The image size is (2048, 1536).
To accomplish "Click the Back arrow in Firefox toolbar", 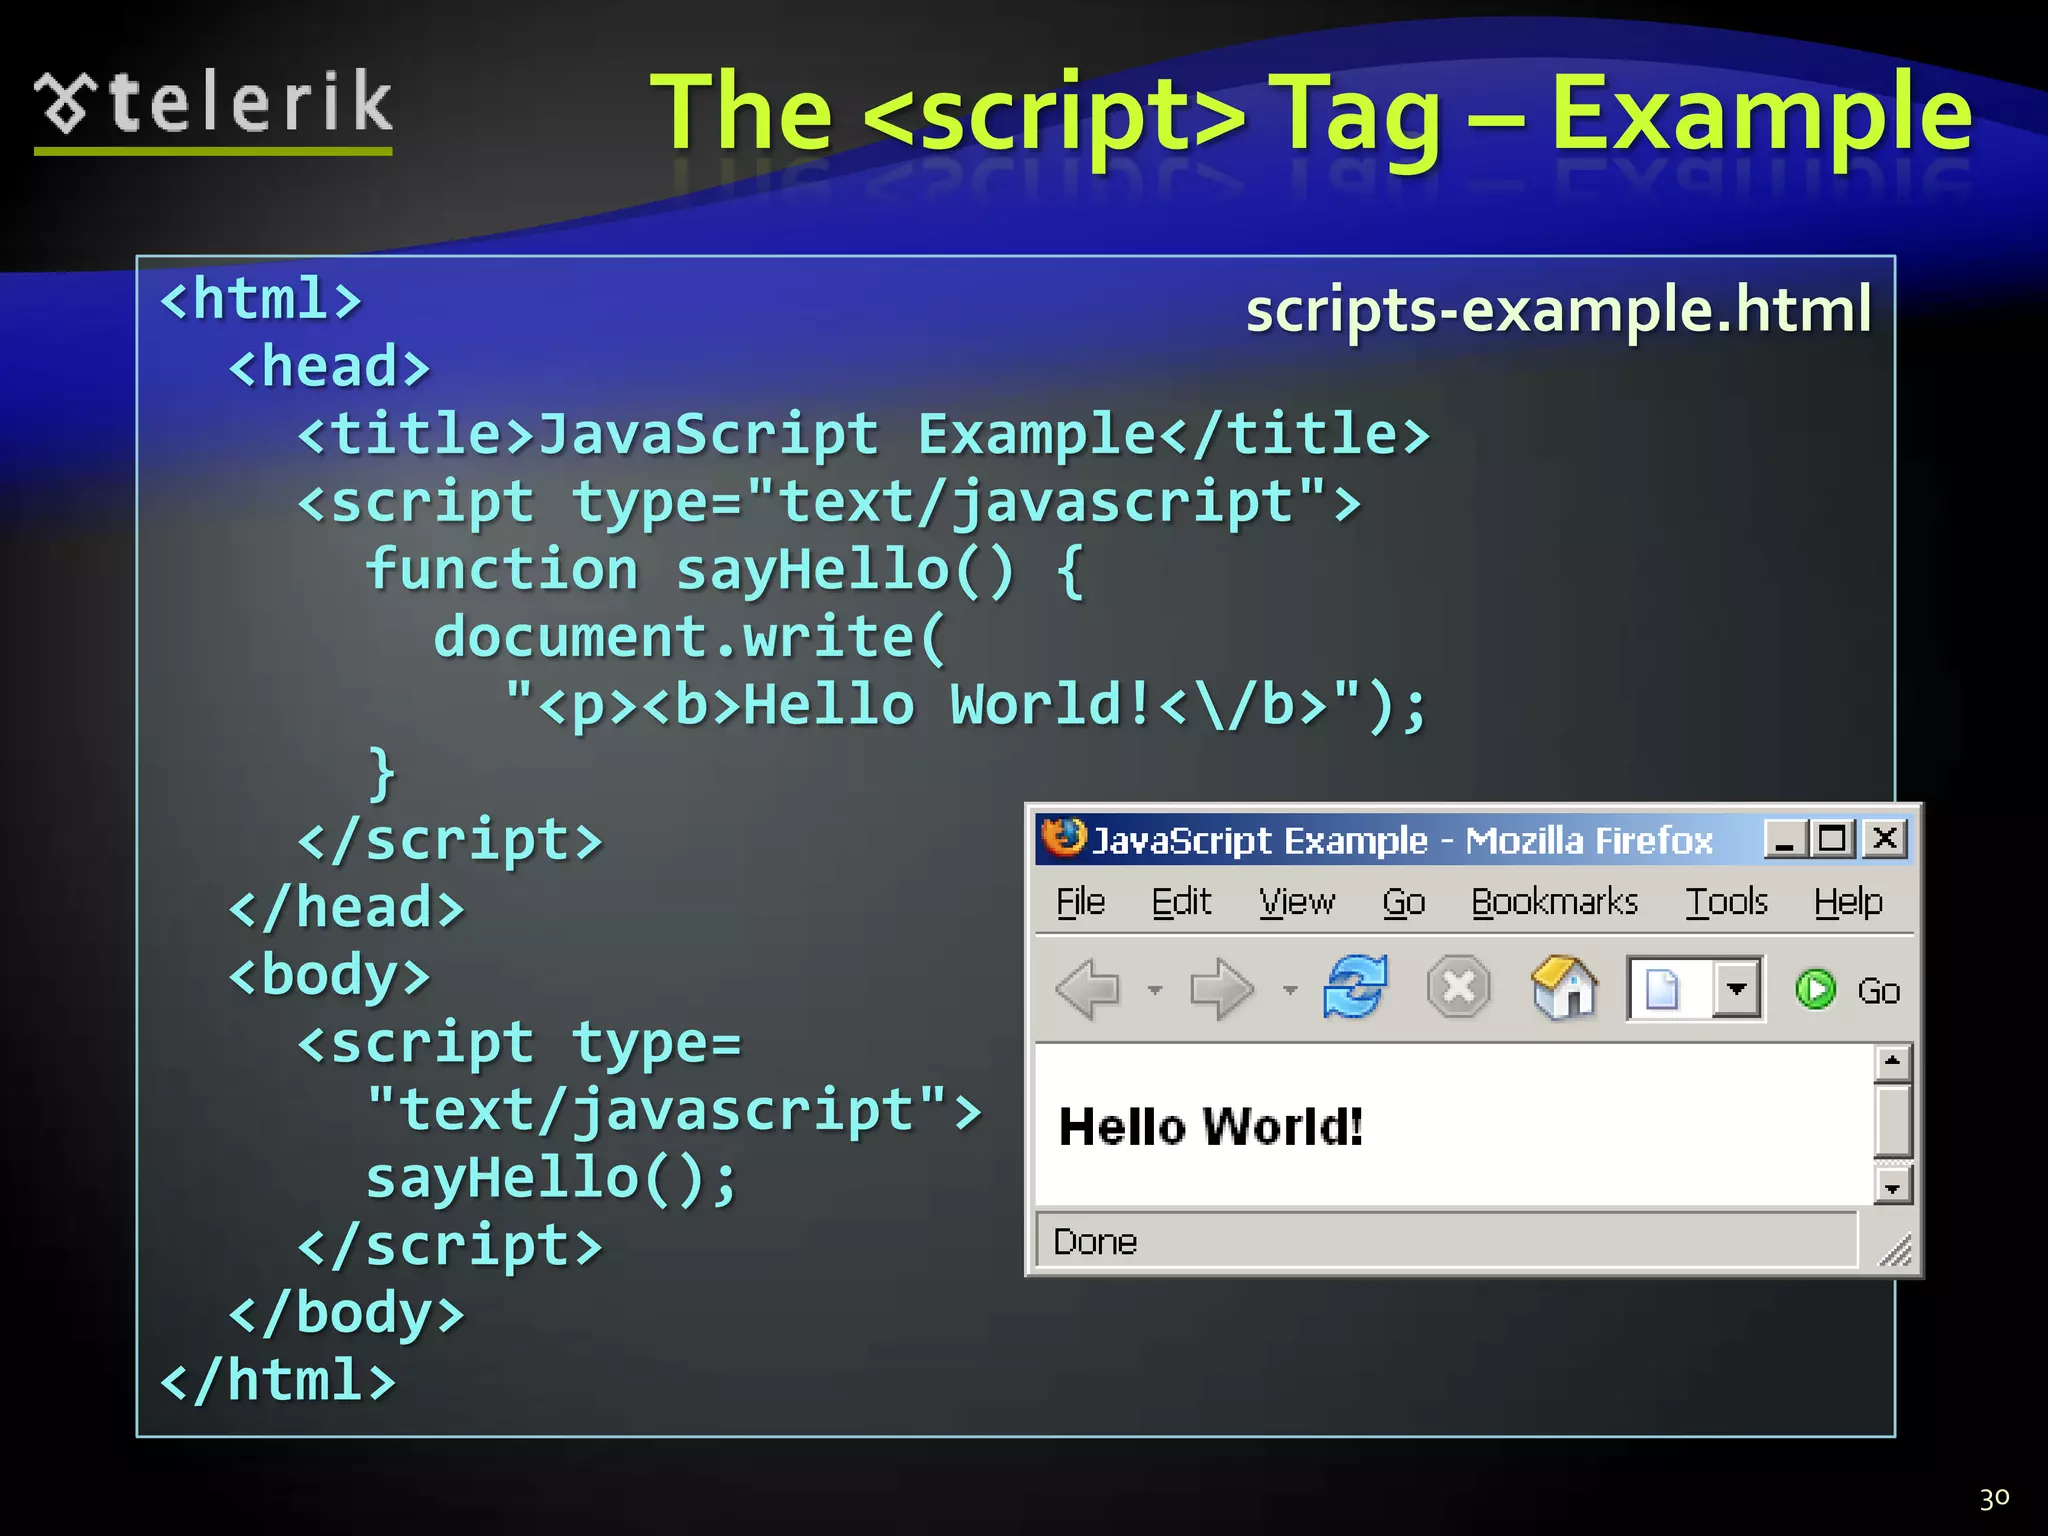I will (1088, 989).
